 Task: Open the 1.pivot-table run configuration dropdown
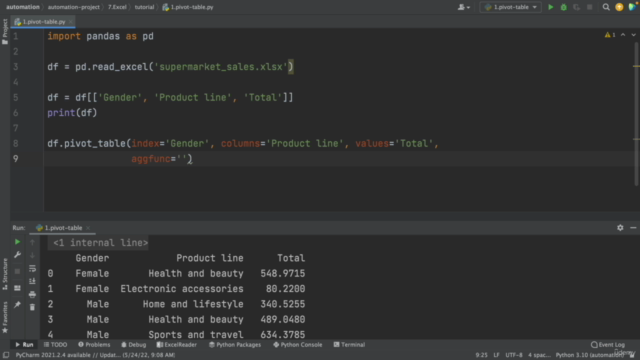pyautogui.click(x=510, y=7)
